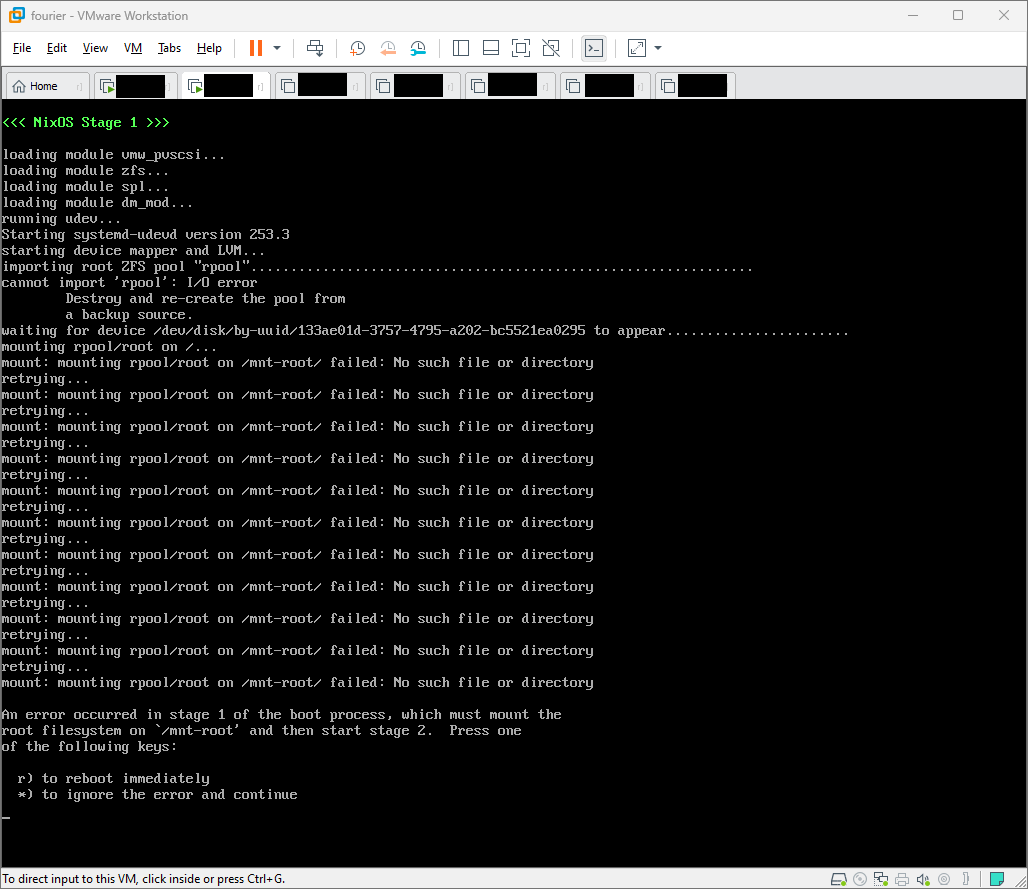1028x889 pixels.
Task: Open the File menu
Action: click(x=22, y=48)
